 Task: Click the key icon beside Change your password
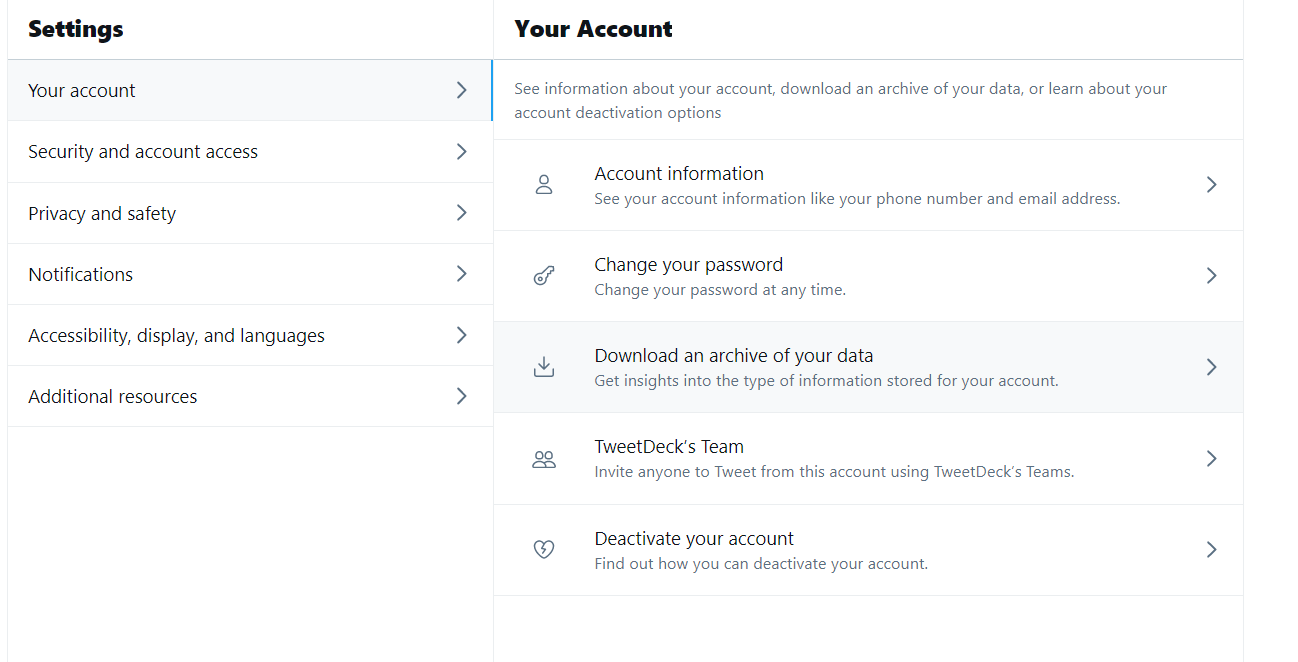(544, 276)
